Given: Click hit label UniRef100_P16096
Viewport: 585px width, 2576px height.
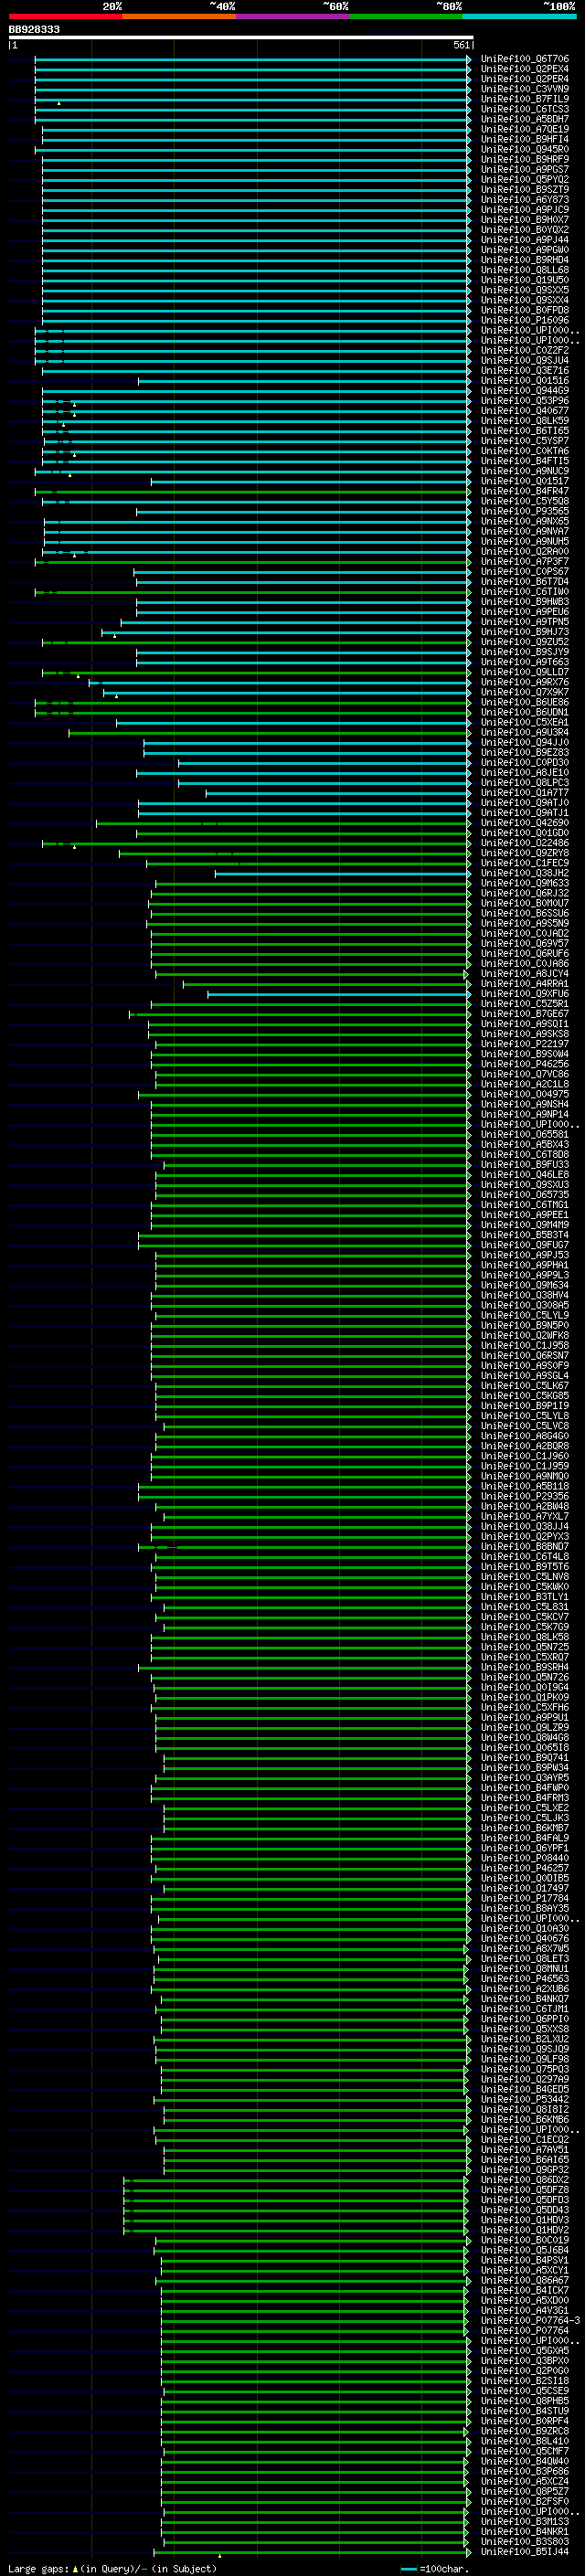Looking at the screenshot, I should click(524, 320).
